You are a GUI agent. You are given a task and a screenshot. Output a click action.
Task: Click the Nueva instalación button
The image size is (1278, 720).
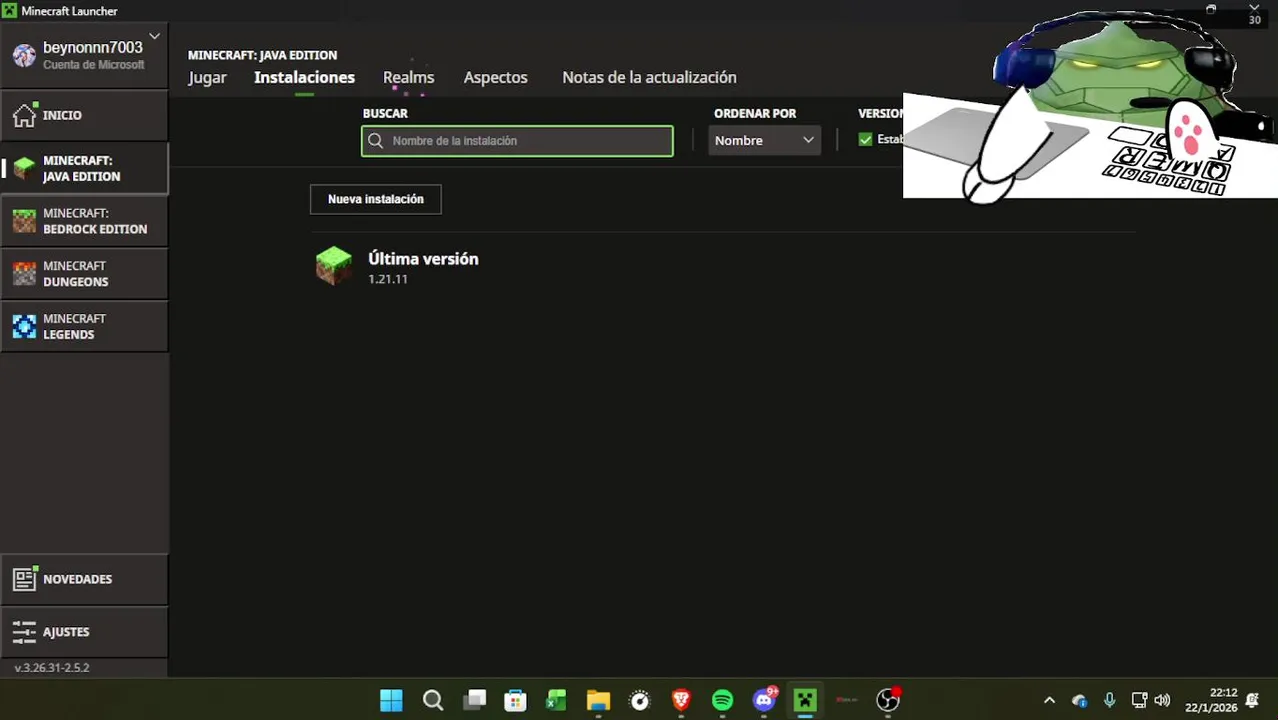coord(375,199)
